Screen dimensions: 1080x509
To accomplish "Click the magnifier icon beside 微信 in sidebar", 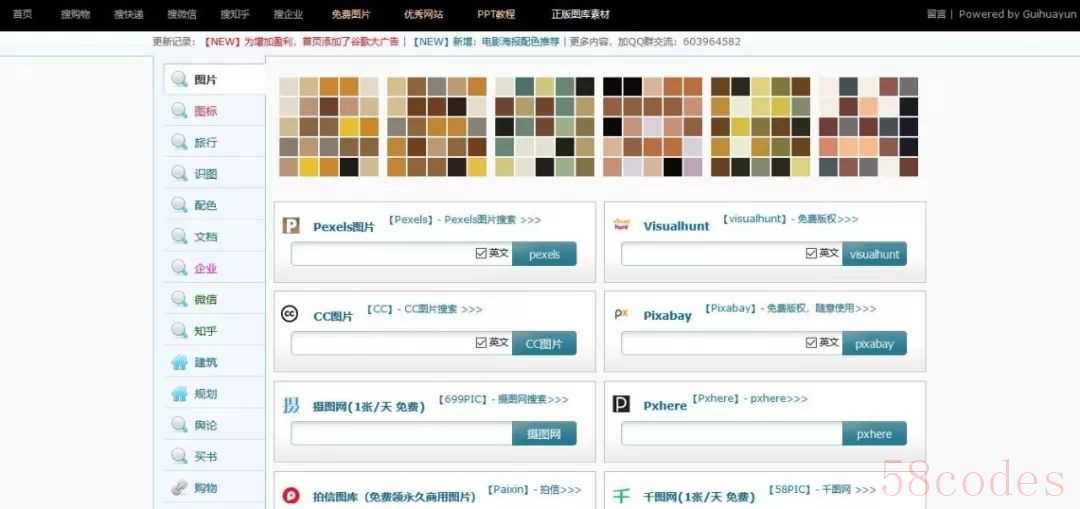I will coord(179,299).
